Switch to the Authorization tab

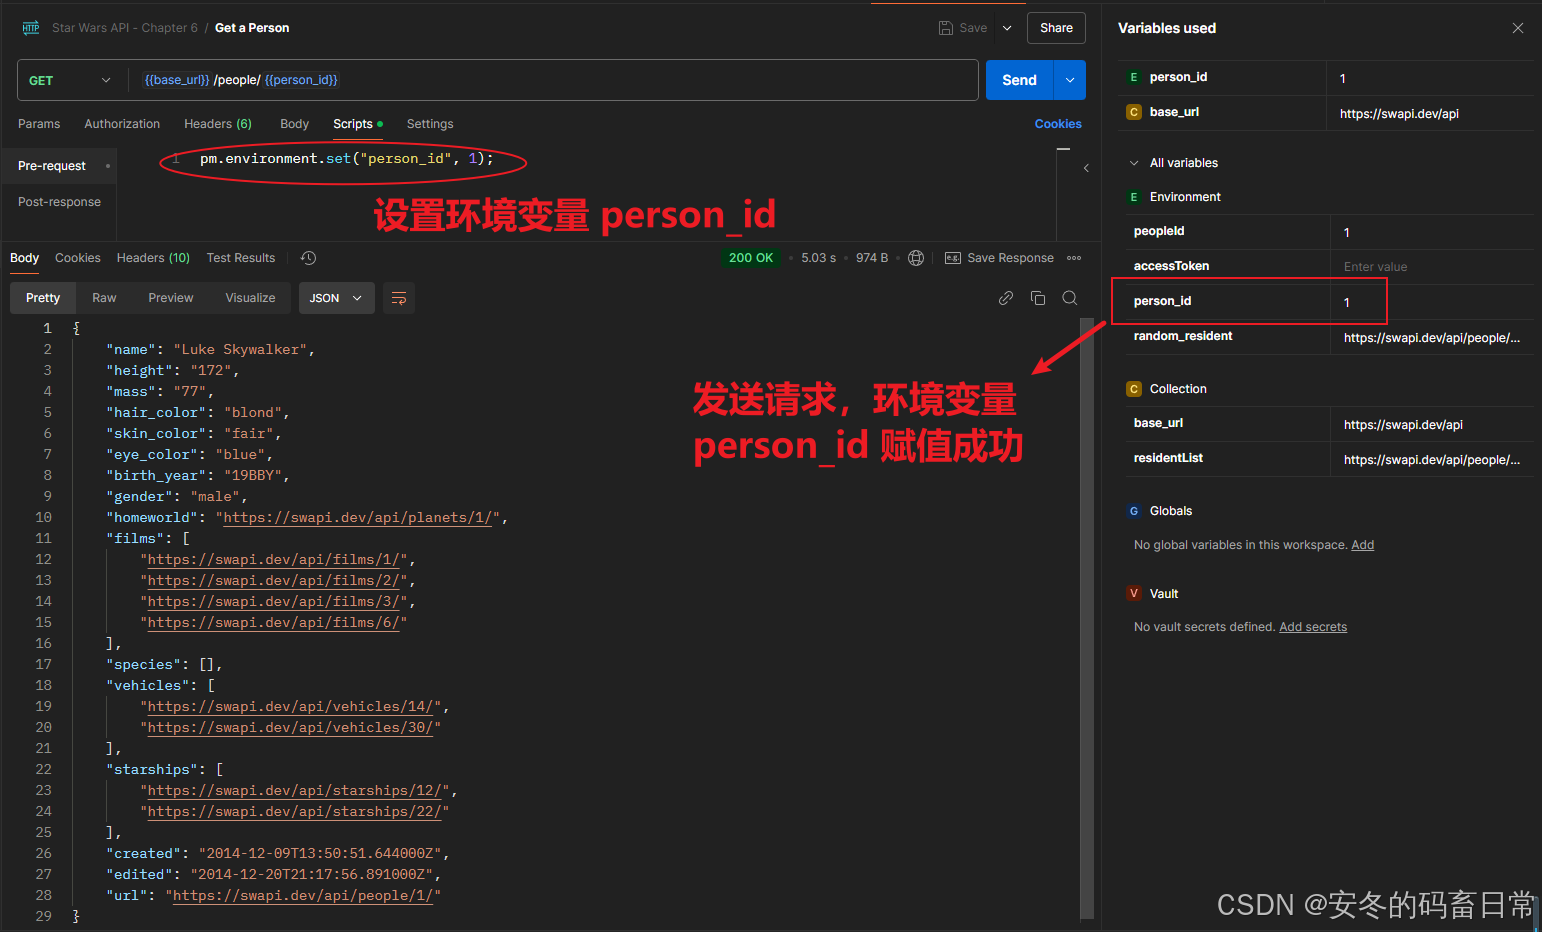[x=122, y=124]
